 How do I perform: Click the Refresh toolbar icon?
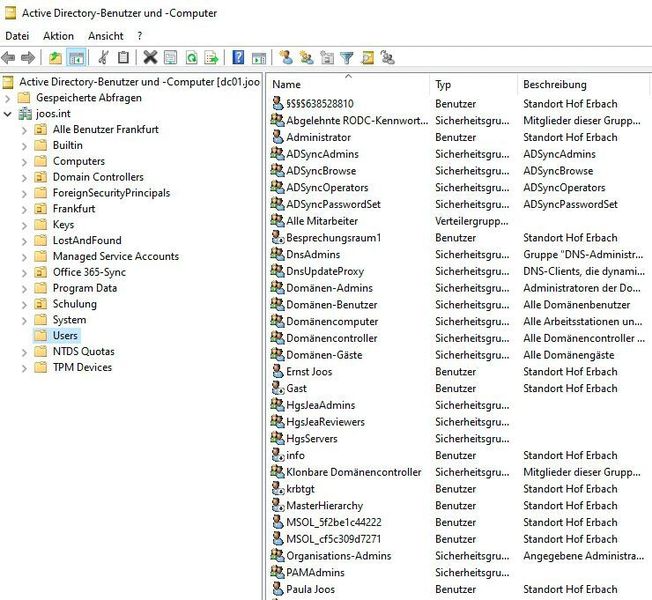coord(191,58)
